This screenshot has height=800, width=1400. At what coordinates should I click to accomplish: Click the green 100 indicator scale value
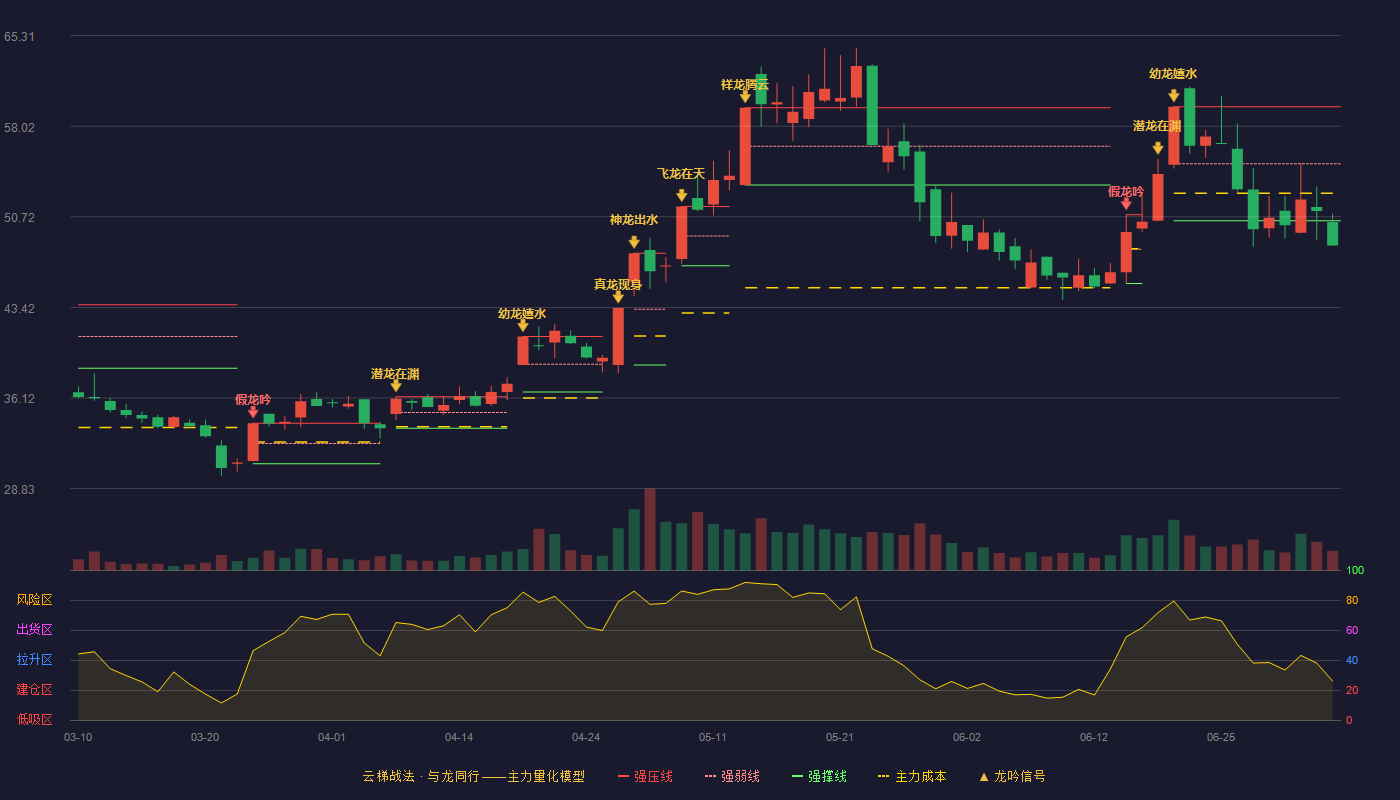click(1355, 571)
